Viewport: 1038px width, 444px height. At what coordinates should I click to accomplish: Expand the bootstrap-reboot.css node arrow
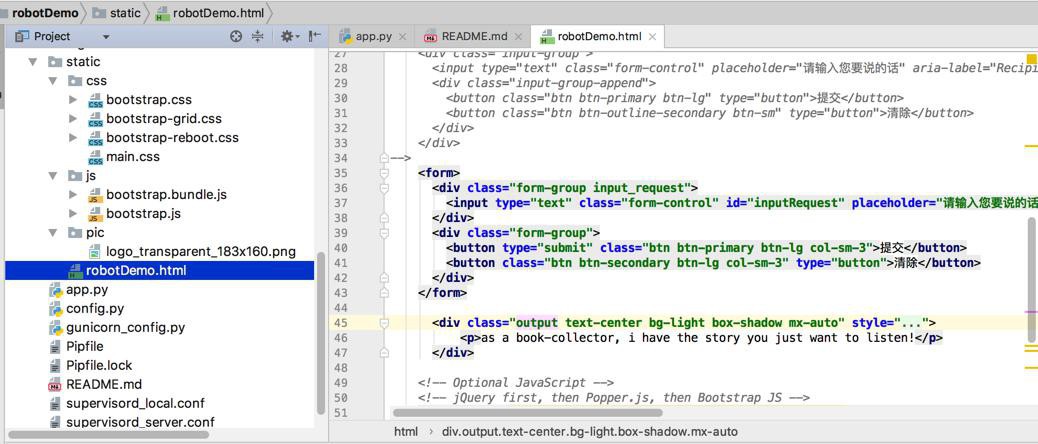coord(73,138)
